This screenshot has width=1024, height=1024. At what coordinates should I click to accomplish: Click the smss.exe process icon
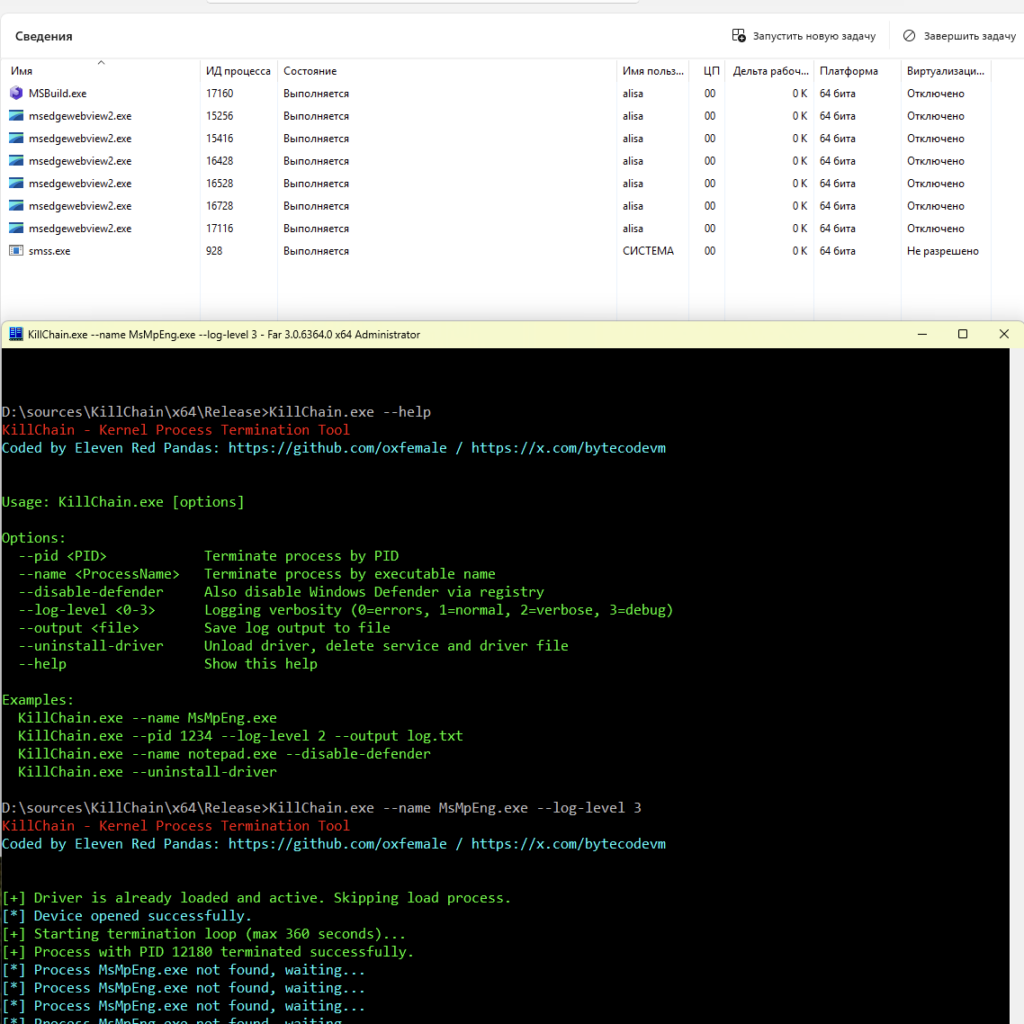point(16,251)
